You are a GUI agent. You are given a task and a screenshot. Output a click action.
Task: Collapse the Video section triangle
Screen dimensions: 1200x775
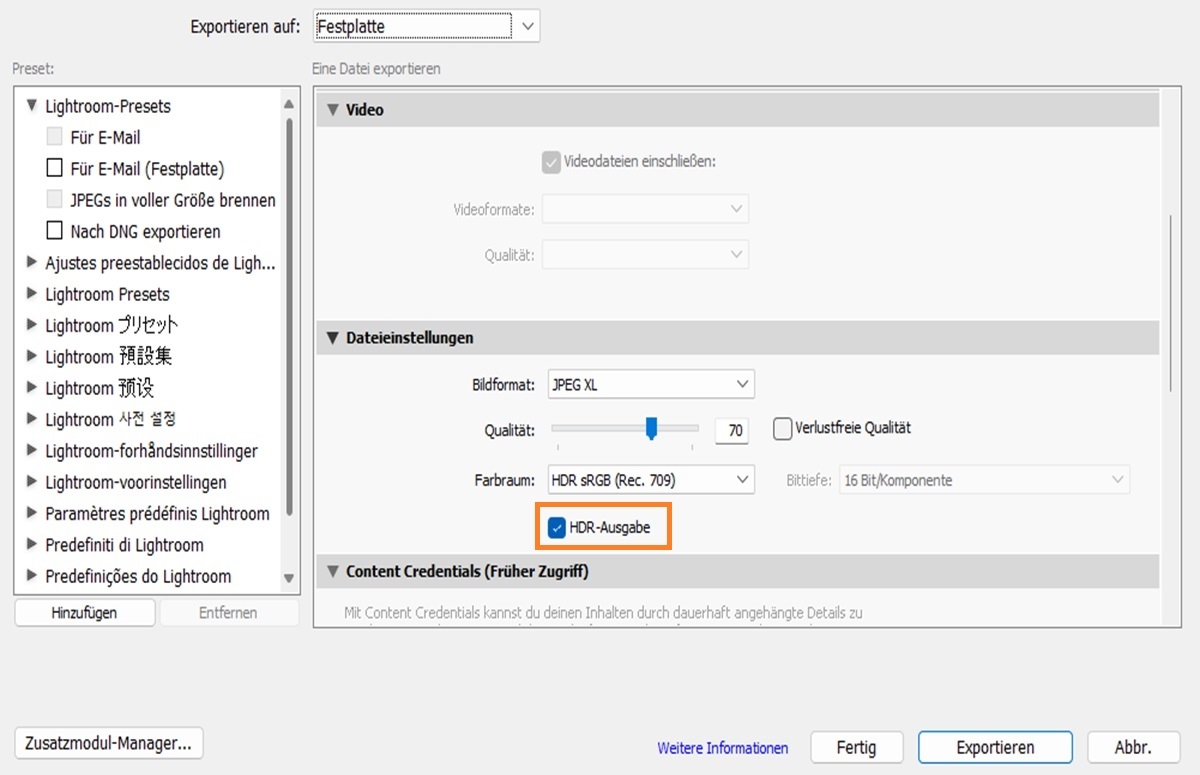(x=332, y=110)
